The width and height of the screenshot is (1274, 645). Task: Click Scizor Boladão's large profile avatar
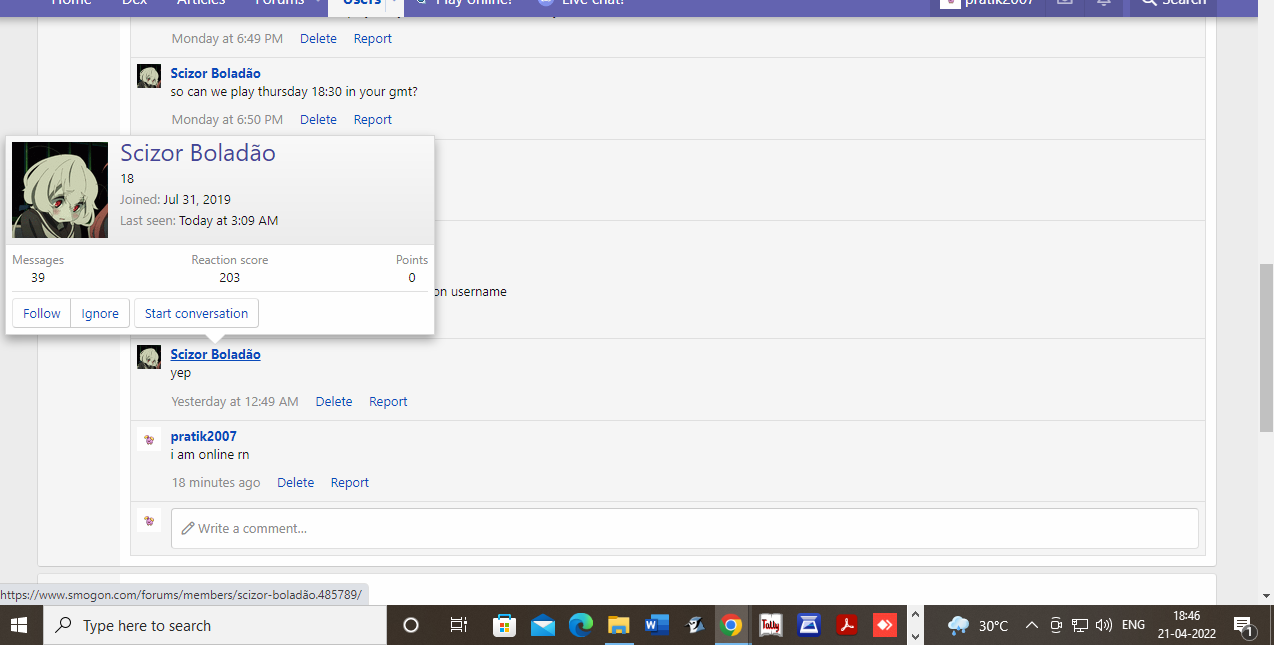coord(60,190)
